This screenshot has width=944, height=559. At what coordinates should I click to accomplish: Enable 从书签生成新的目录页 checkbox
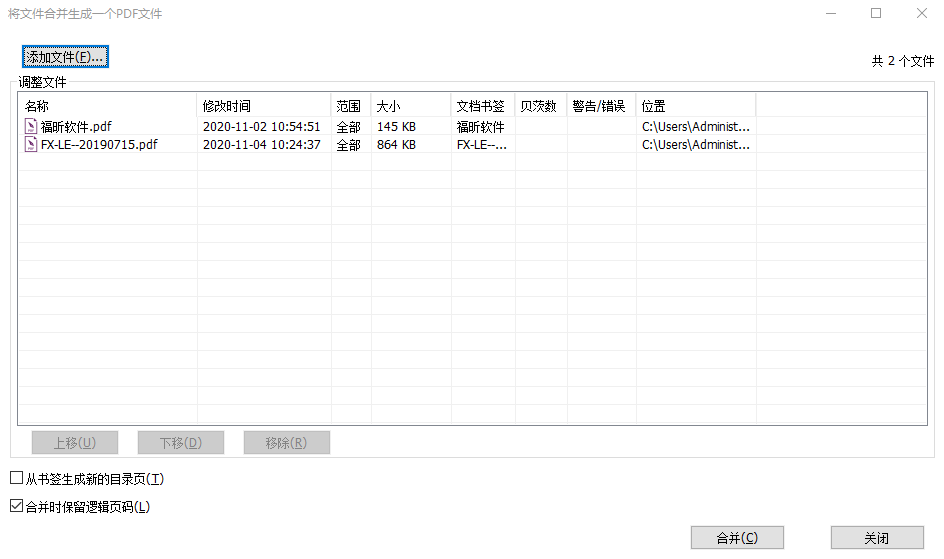pyautogui.click(x=16, y=479)
